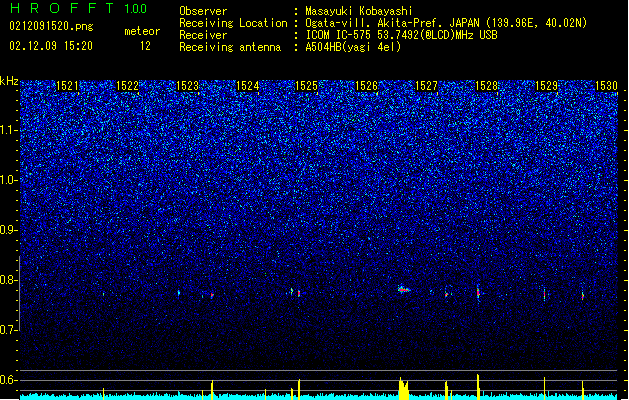Click the Receiving antenna label
629x400 pixels.
[230, 47]
